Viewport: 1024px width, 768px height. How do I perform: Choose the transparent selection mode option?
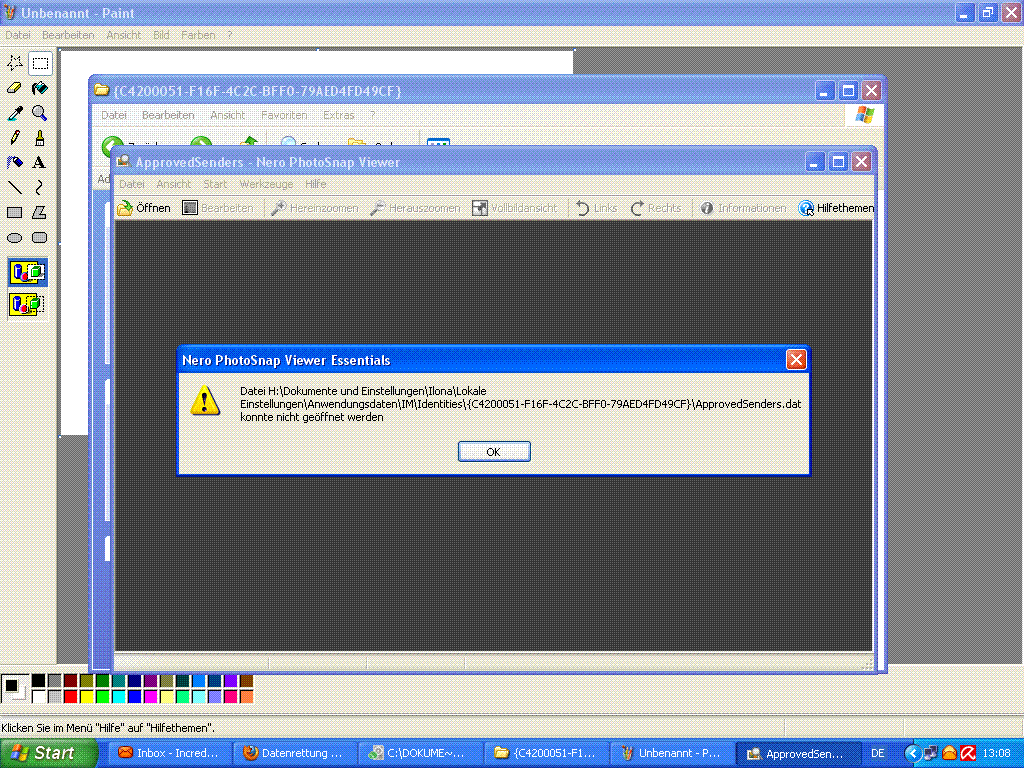27,304
